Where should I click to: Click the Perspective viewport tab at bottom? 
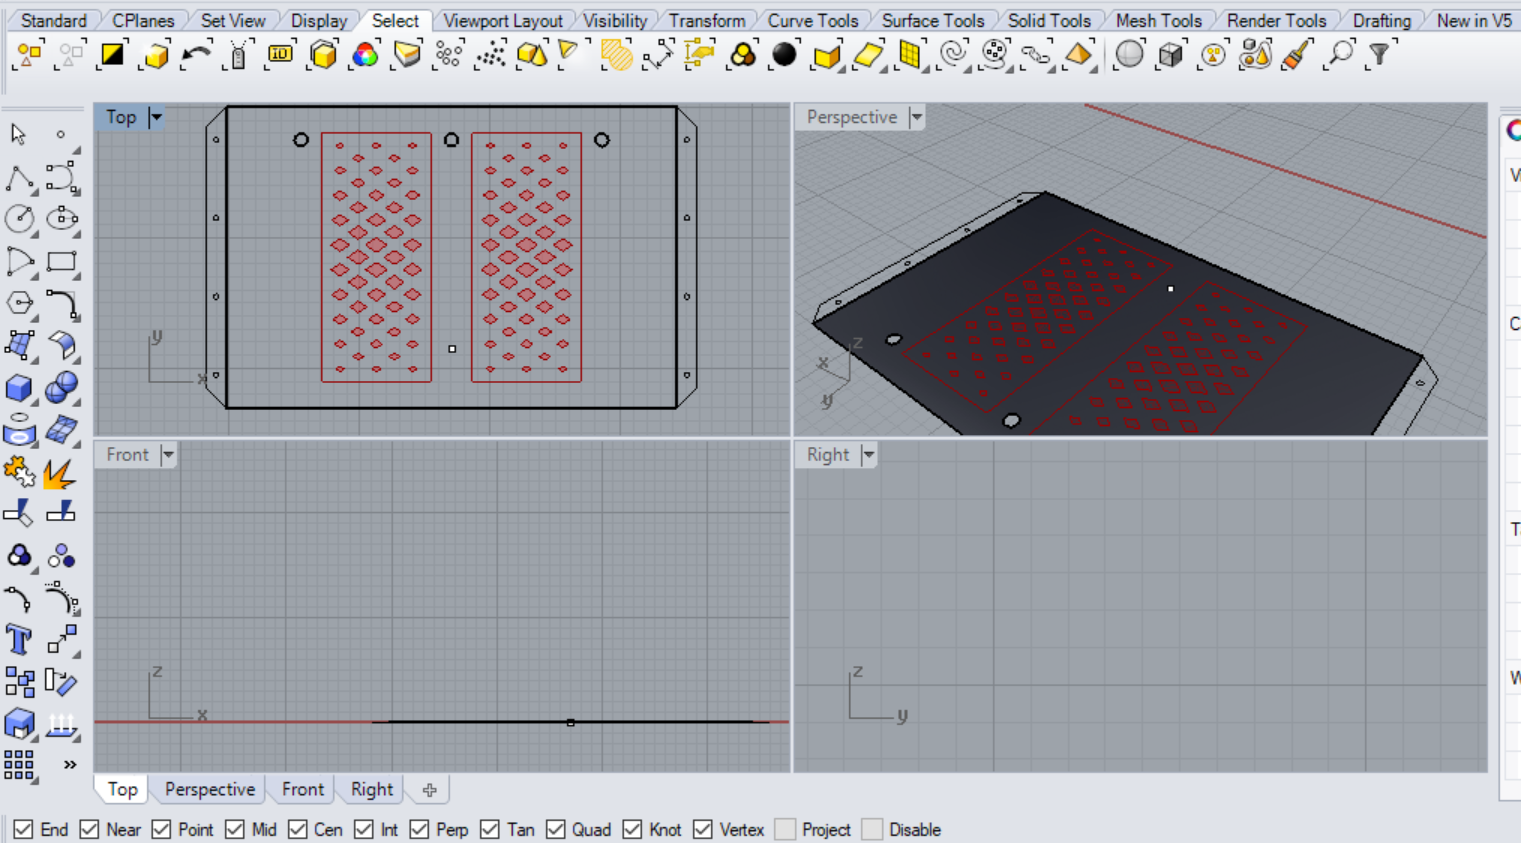[x=210, y=789]
